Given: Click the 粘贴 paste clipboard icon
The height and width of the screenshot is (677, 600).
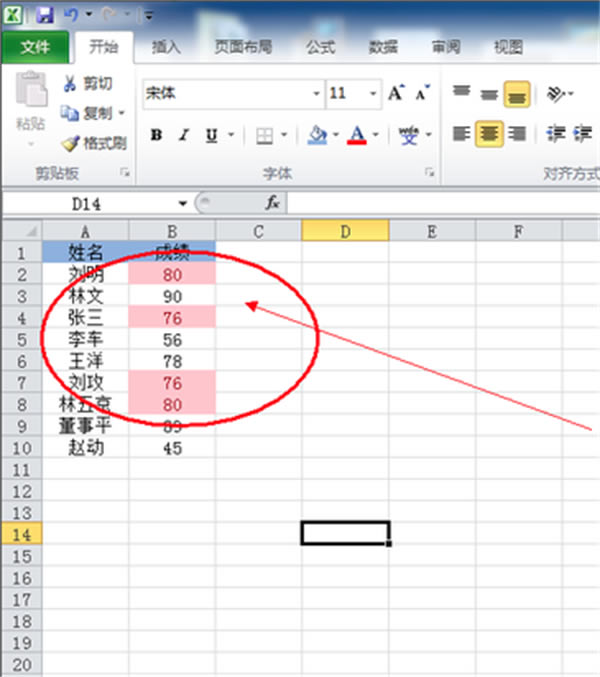Looking at the screenshot, I should (x=31, y=89).
